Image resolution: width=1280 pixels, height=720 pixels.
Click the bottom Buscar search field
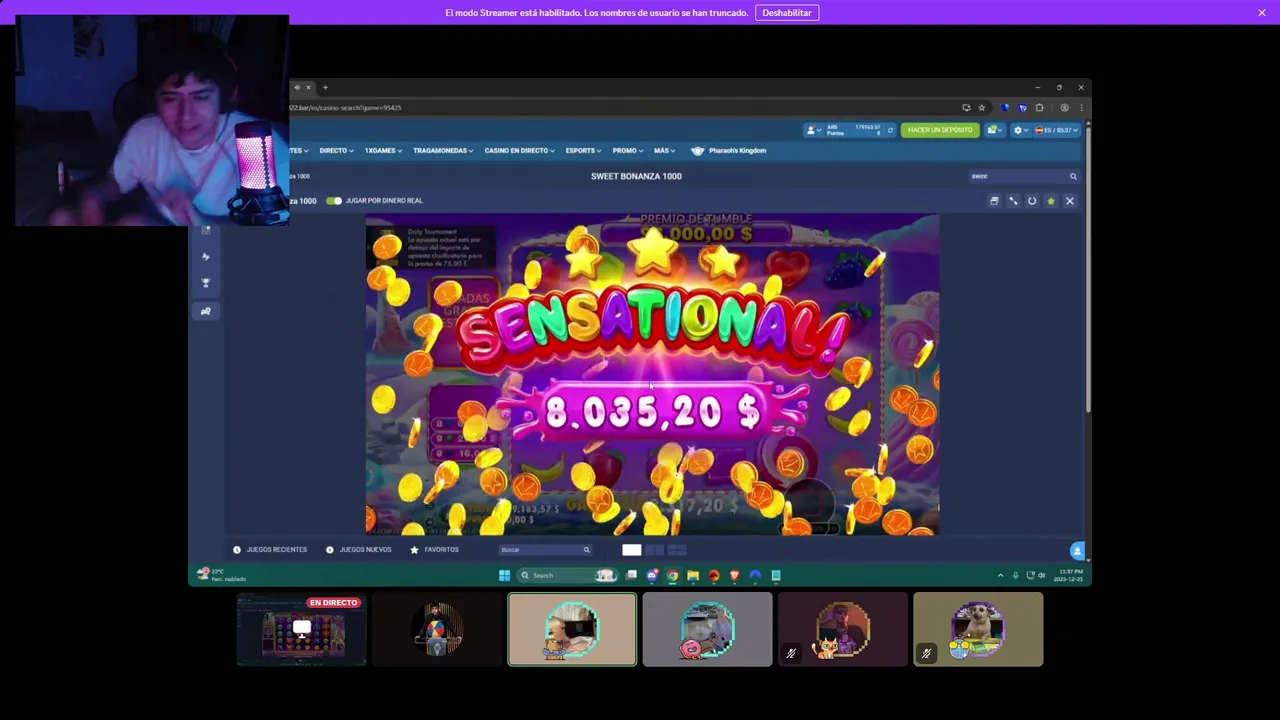[x=545, y=549]
